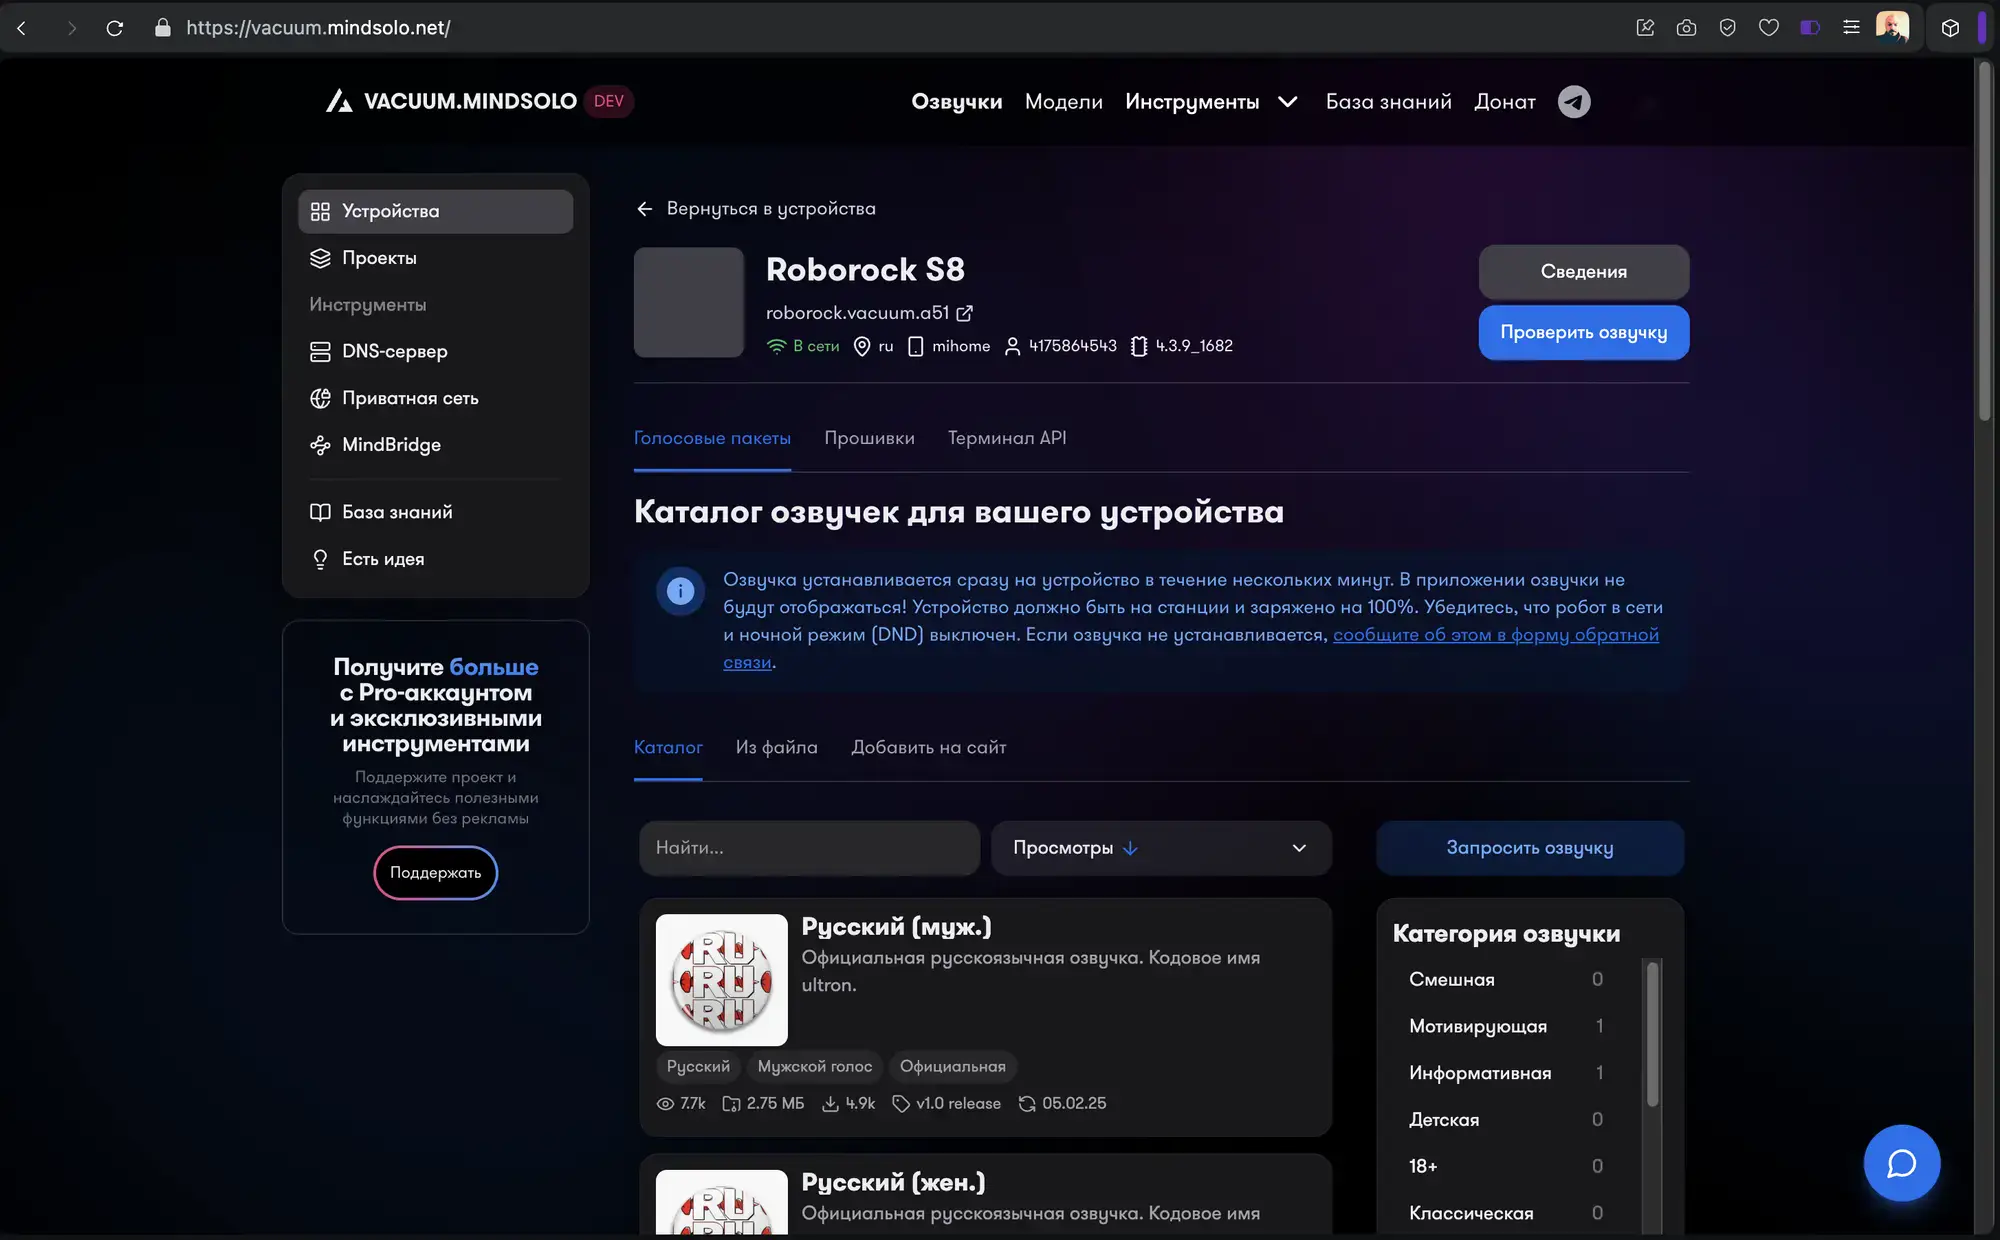Switch to the Терминал API tab
This screenshot has width=2000, height=1240.
[1007, 438]
